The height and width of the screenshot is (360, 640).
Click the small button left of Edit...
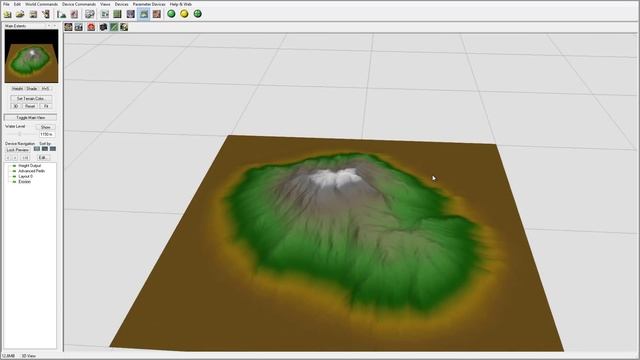click(25, 158)
